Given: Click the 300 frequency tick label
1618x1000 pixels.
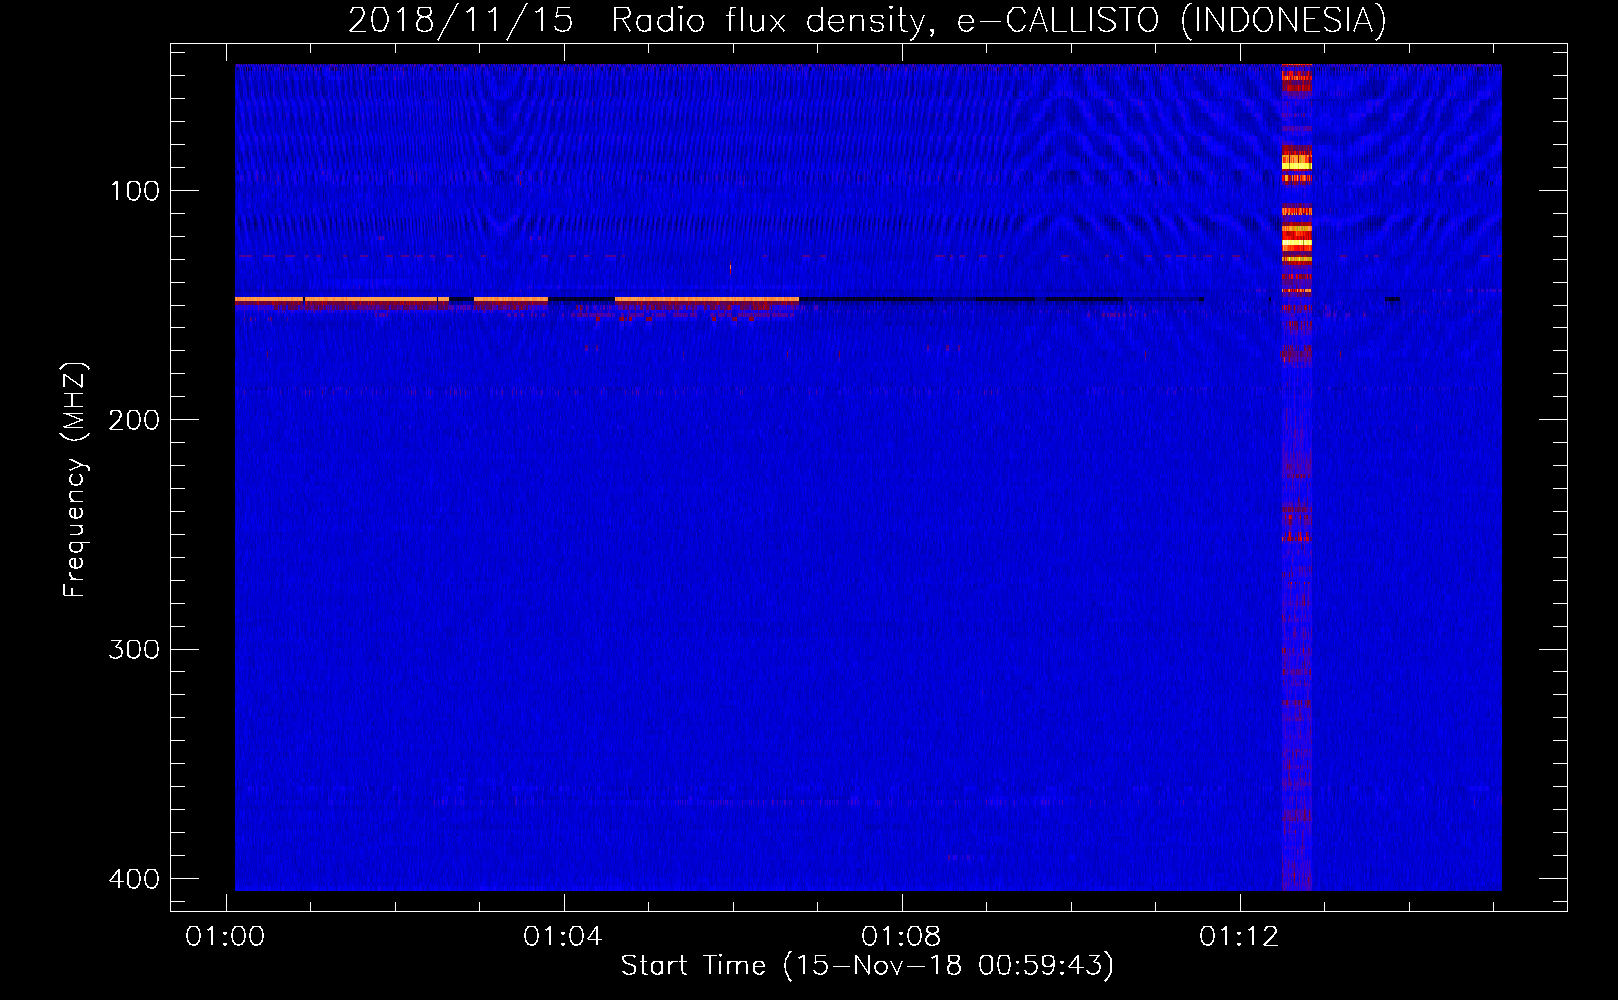Looking at the screenshot, I should tap(135, 650).
